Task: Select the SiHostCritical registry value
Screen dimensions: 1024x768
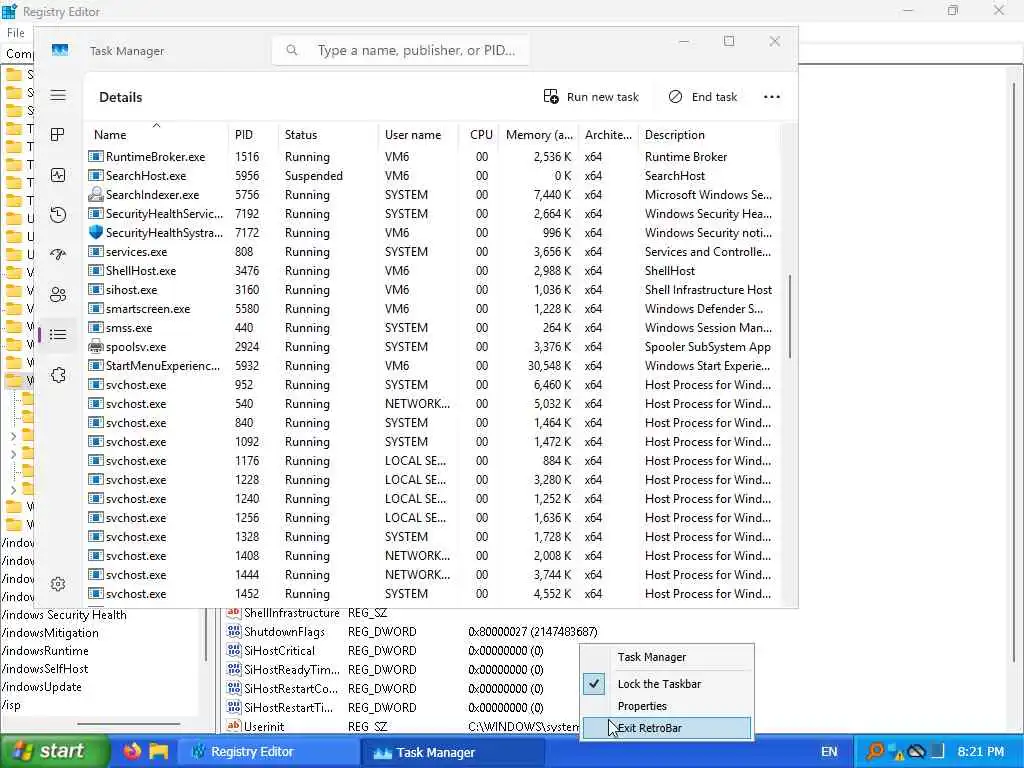Action: [279, 650]
